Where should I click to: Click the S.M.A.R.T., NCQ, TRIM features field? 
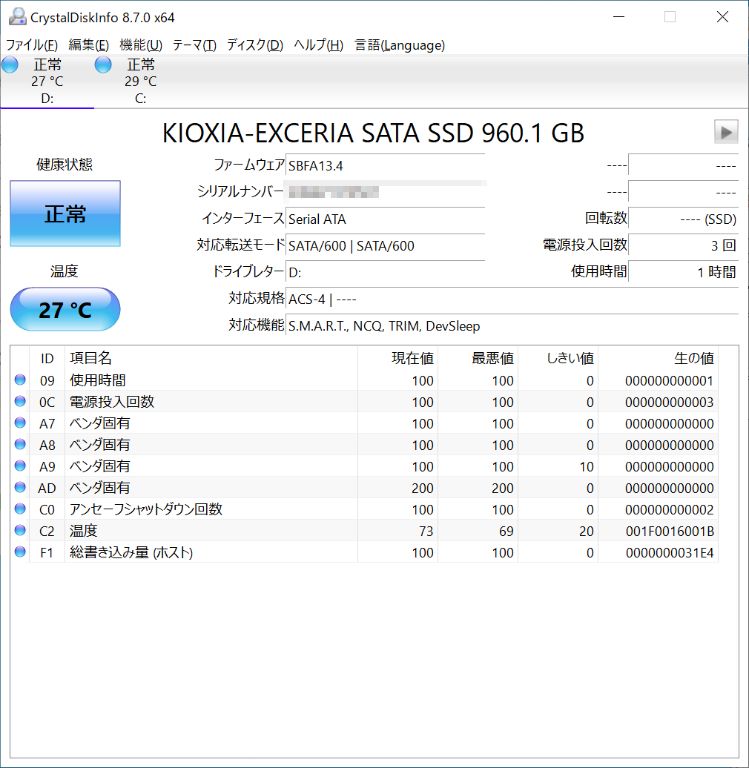click(x=512, y=326)
